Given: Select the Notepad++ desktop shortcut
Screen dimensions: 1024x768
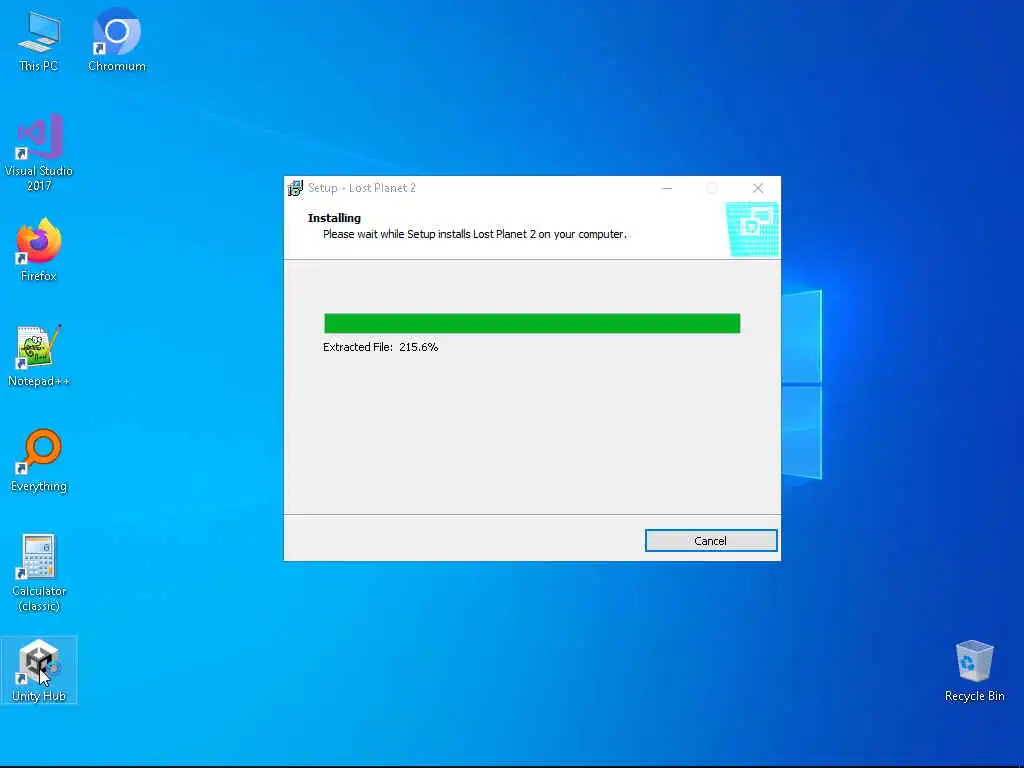Looking at the screenshot, I should pyautogui.click(x=39, y=356).
